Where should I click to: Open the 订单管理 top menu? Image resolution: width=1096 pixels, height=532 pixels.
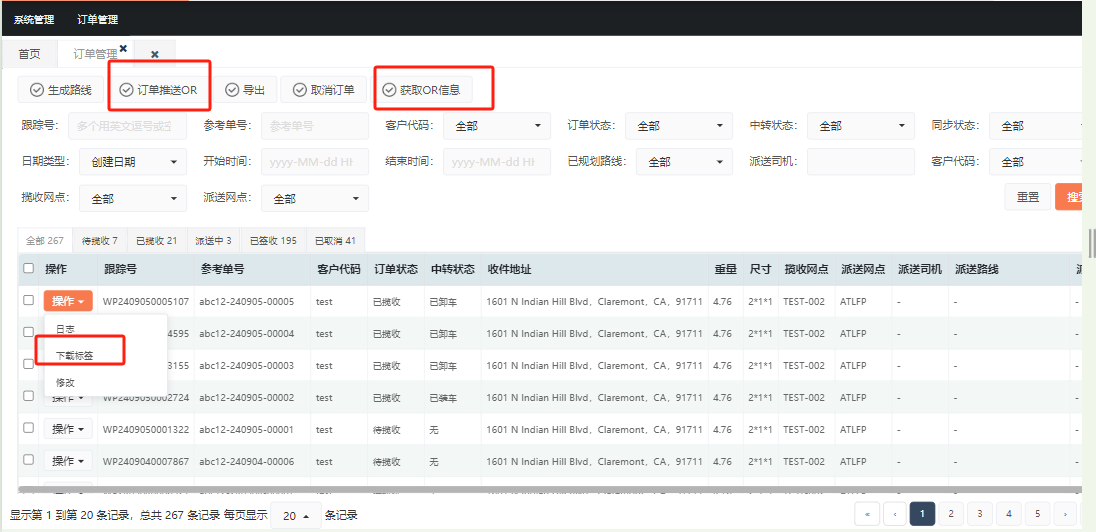pyautogui.click(x=97, y=20)
